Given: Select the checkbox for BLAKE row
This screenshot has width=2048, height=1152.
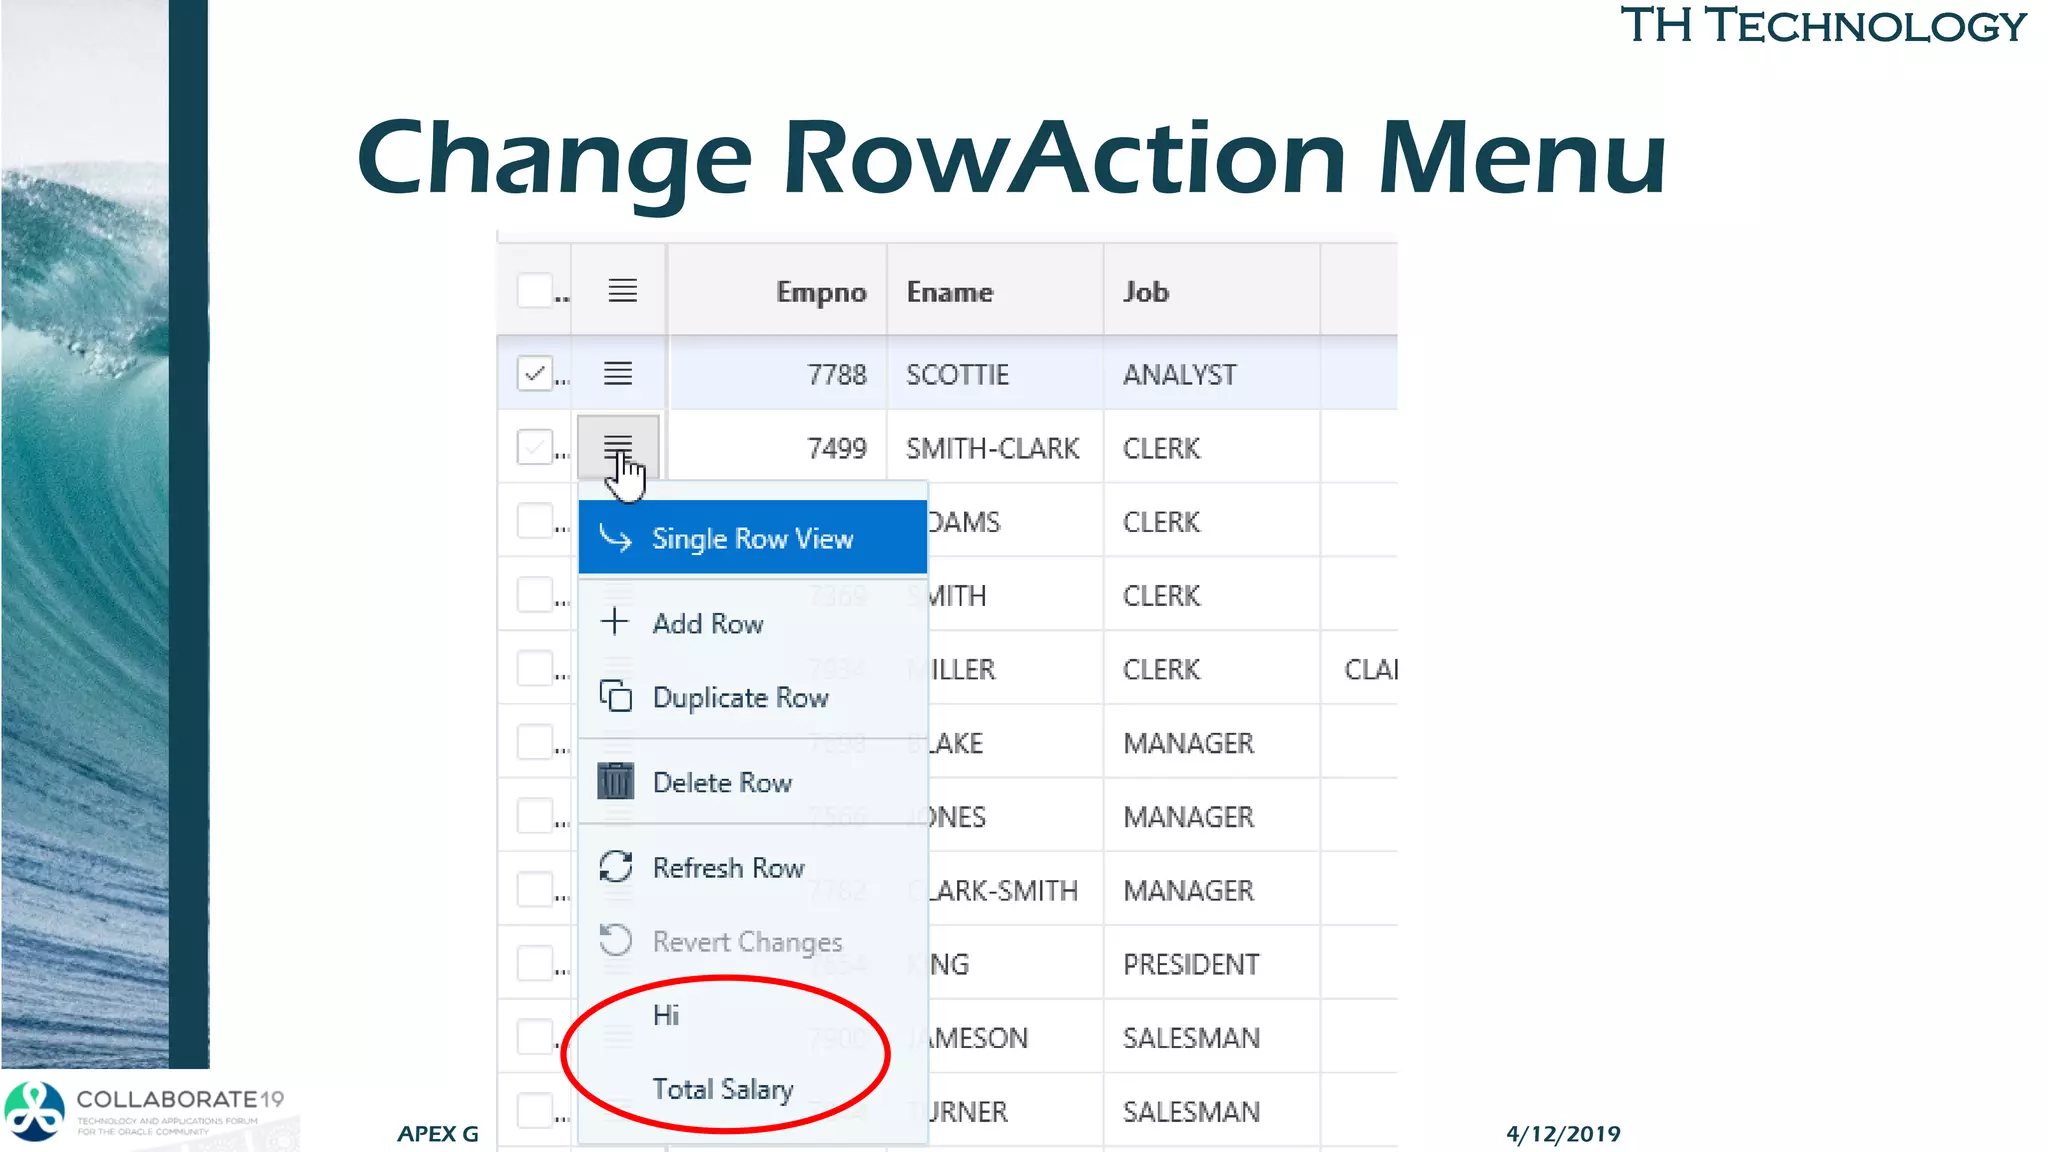Looking at the screenshot, I should 535,742.
